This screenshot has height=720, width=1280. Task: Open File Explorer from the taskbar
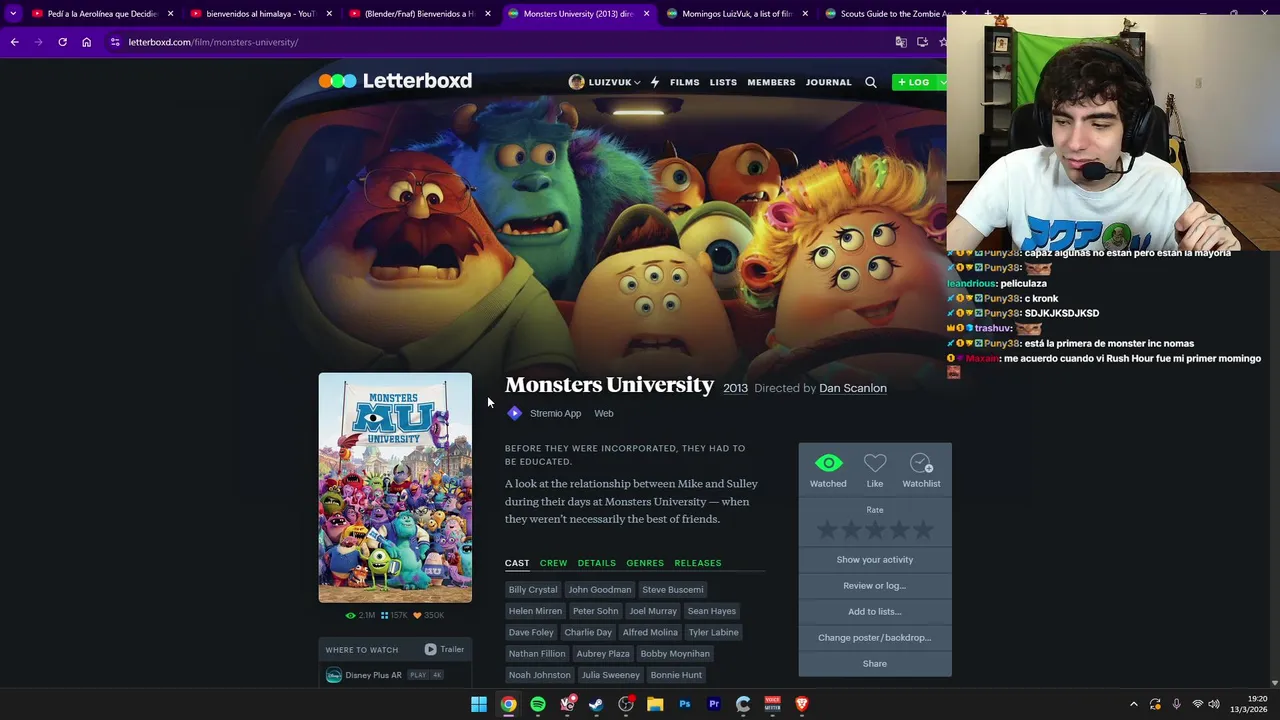pos(655,704)
